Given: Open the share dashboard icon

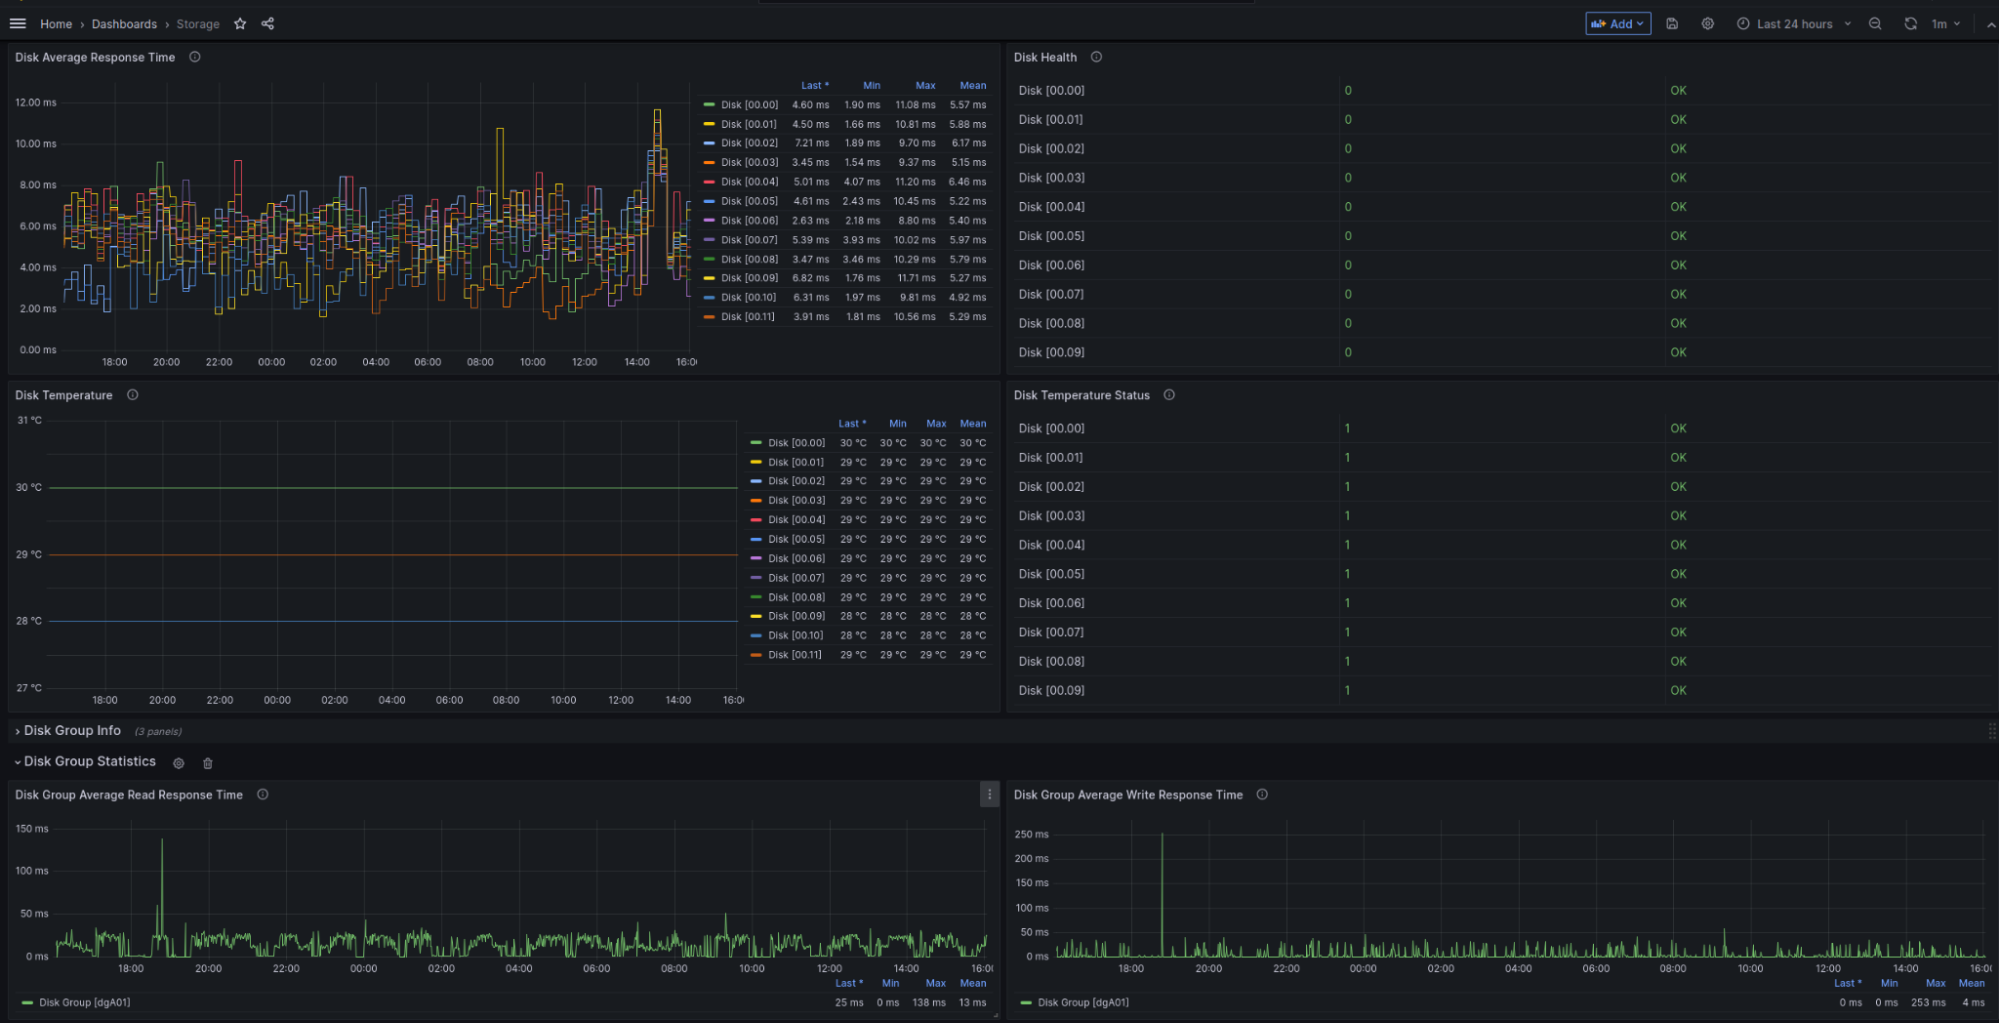Looking at the screenshot, I should click(x=268, y=23).
